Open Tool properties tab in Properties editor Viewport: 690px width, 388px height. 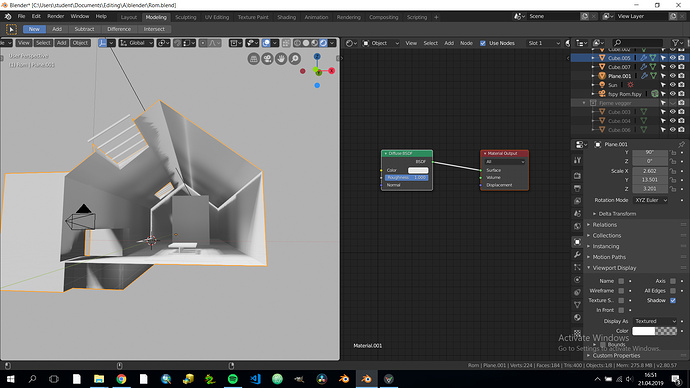point(577,161)
